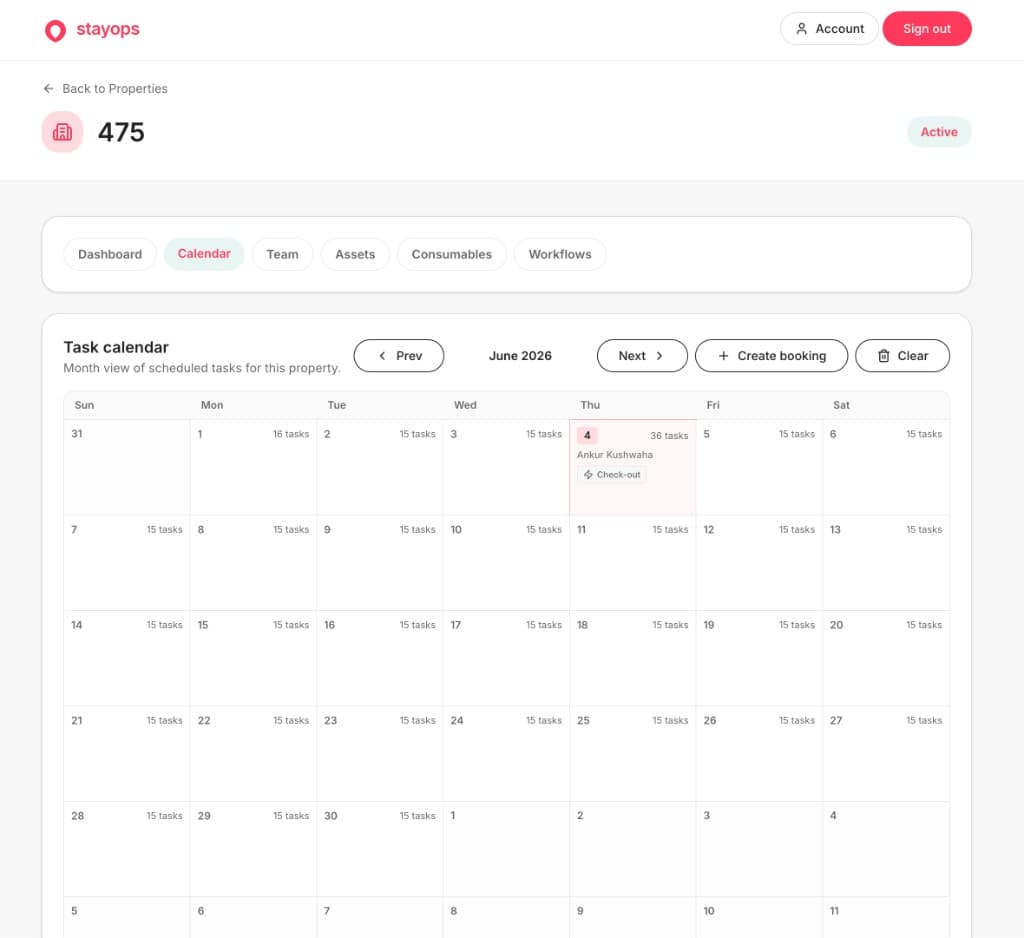Select June 2 on the calendar

379,467
